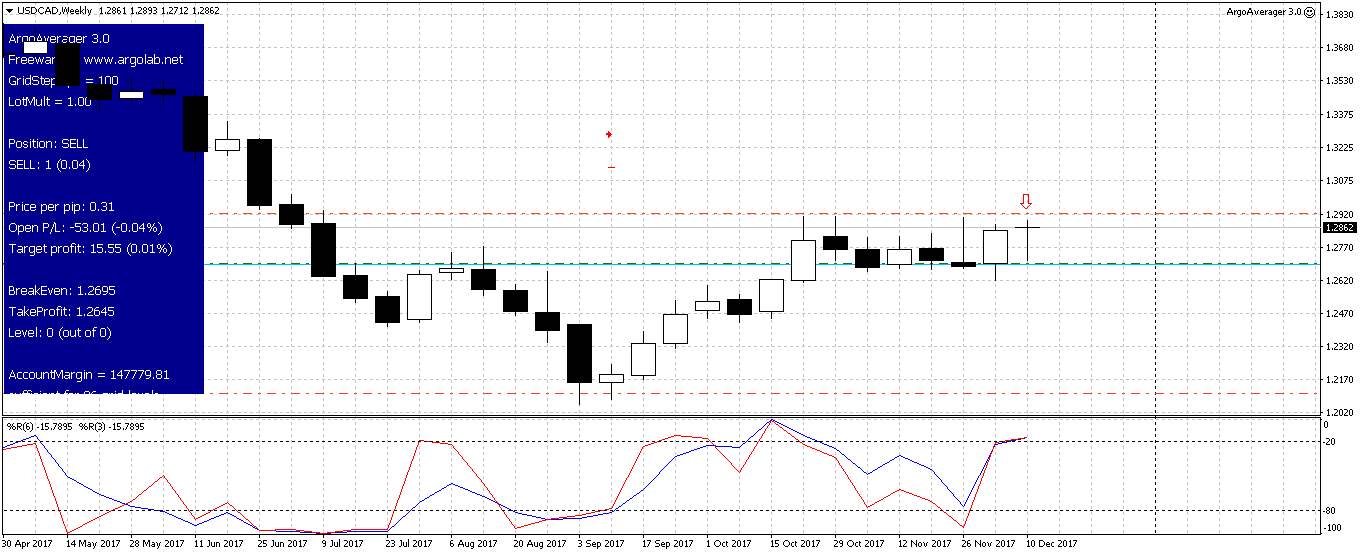Select 'Target profit: 15.55 (0.01%)' text
Viewport: 1360px width, 555px height.
pyautogui.click(x=90, y=248)
